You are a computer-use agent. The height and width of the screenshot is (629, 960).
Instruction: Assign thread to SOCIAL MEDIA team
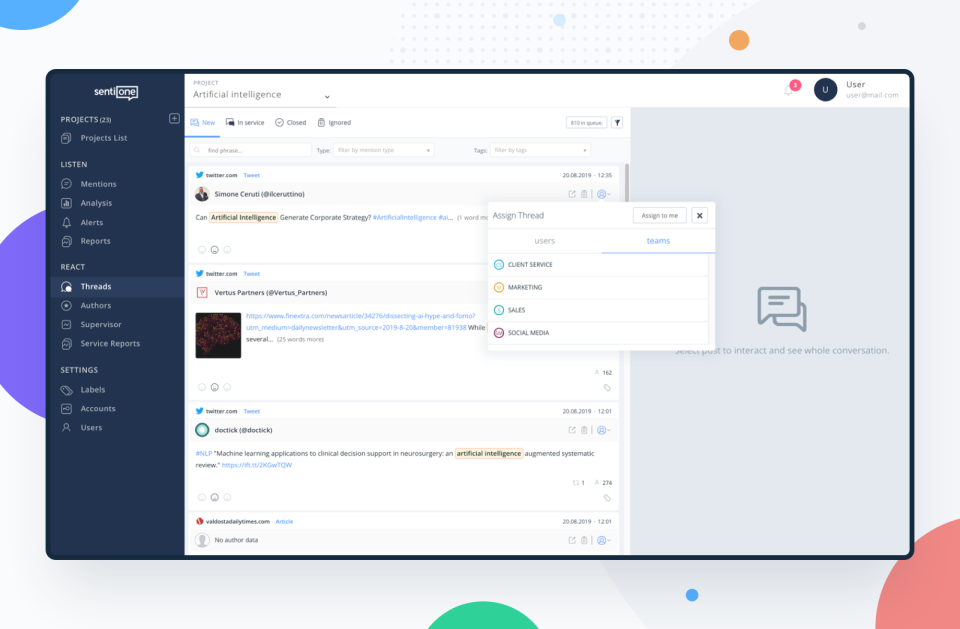(x=598, y=333)
